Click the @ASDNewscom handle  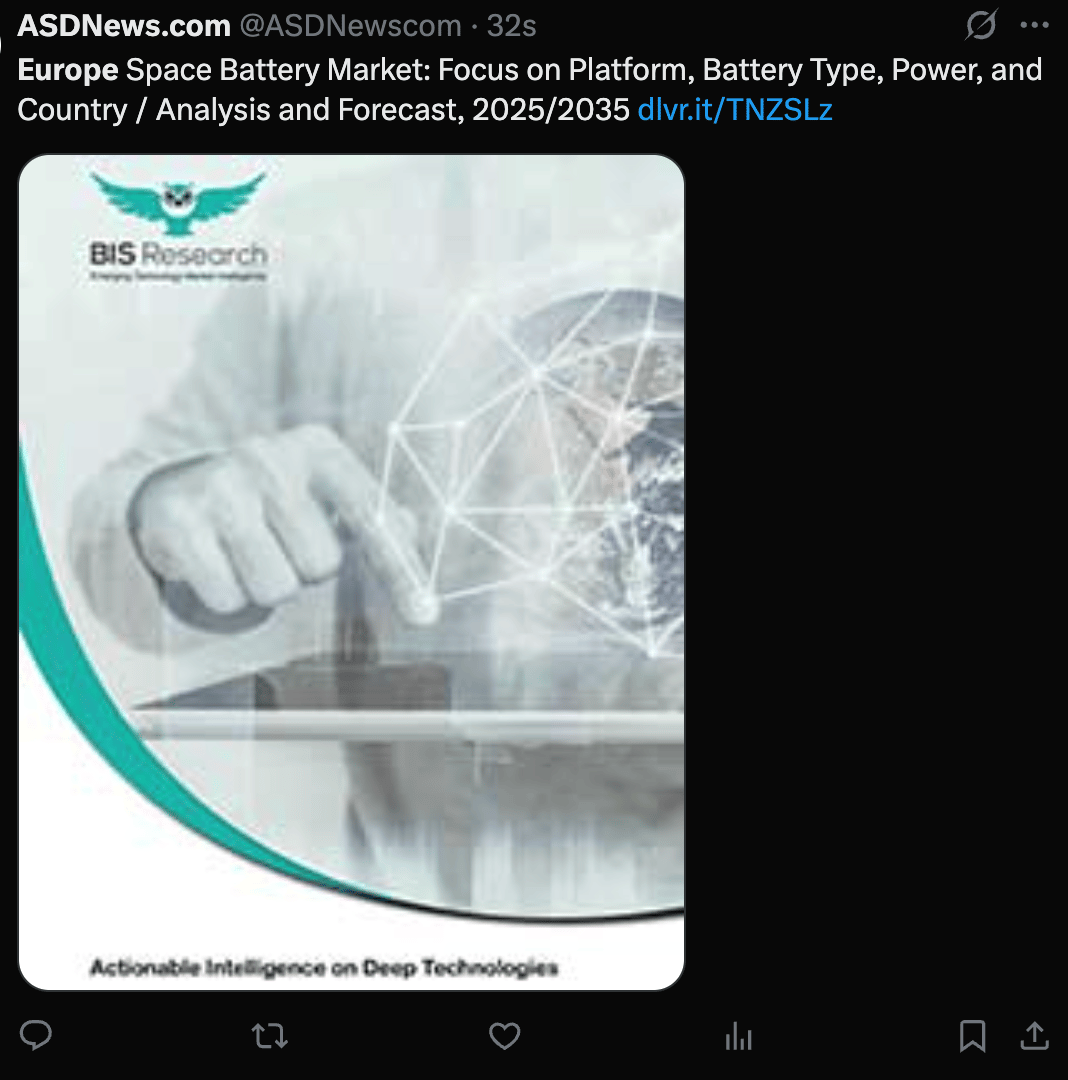[x=350, y=25]
